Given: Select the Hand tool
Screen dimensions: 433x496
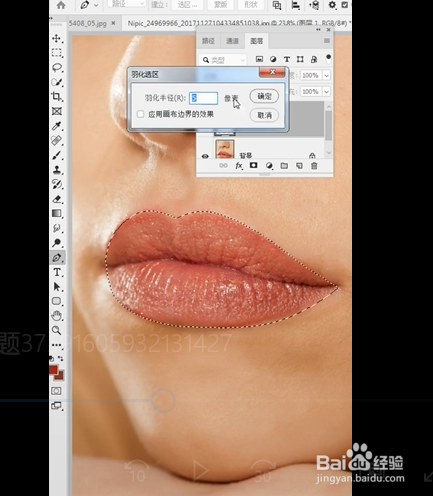Looking at the screenshot, I should pyautogui.click(x=57, y=315).
